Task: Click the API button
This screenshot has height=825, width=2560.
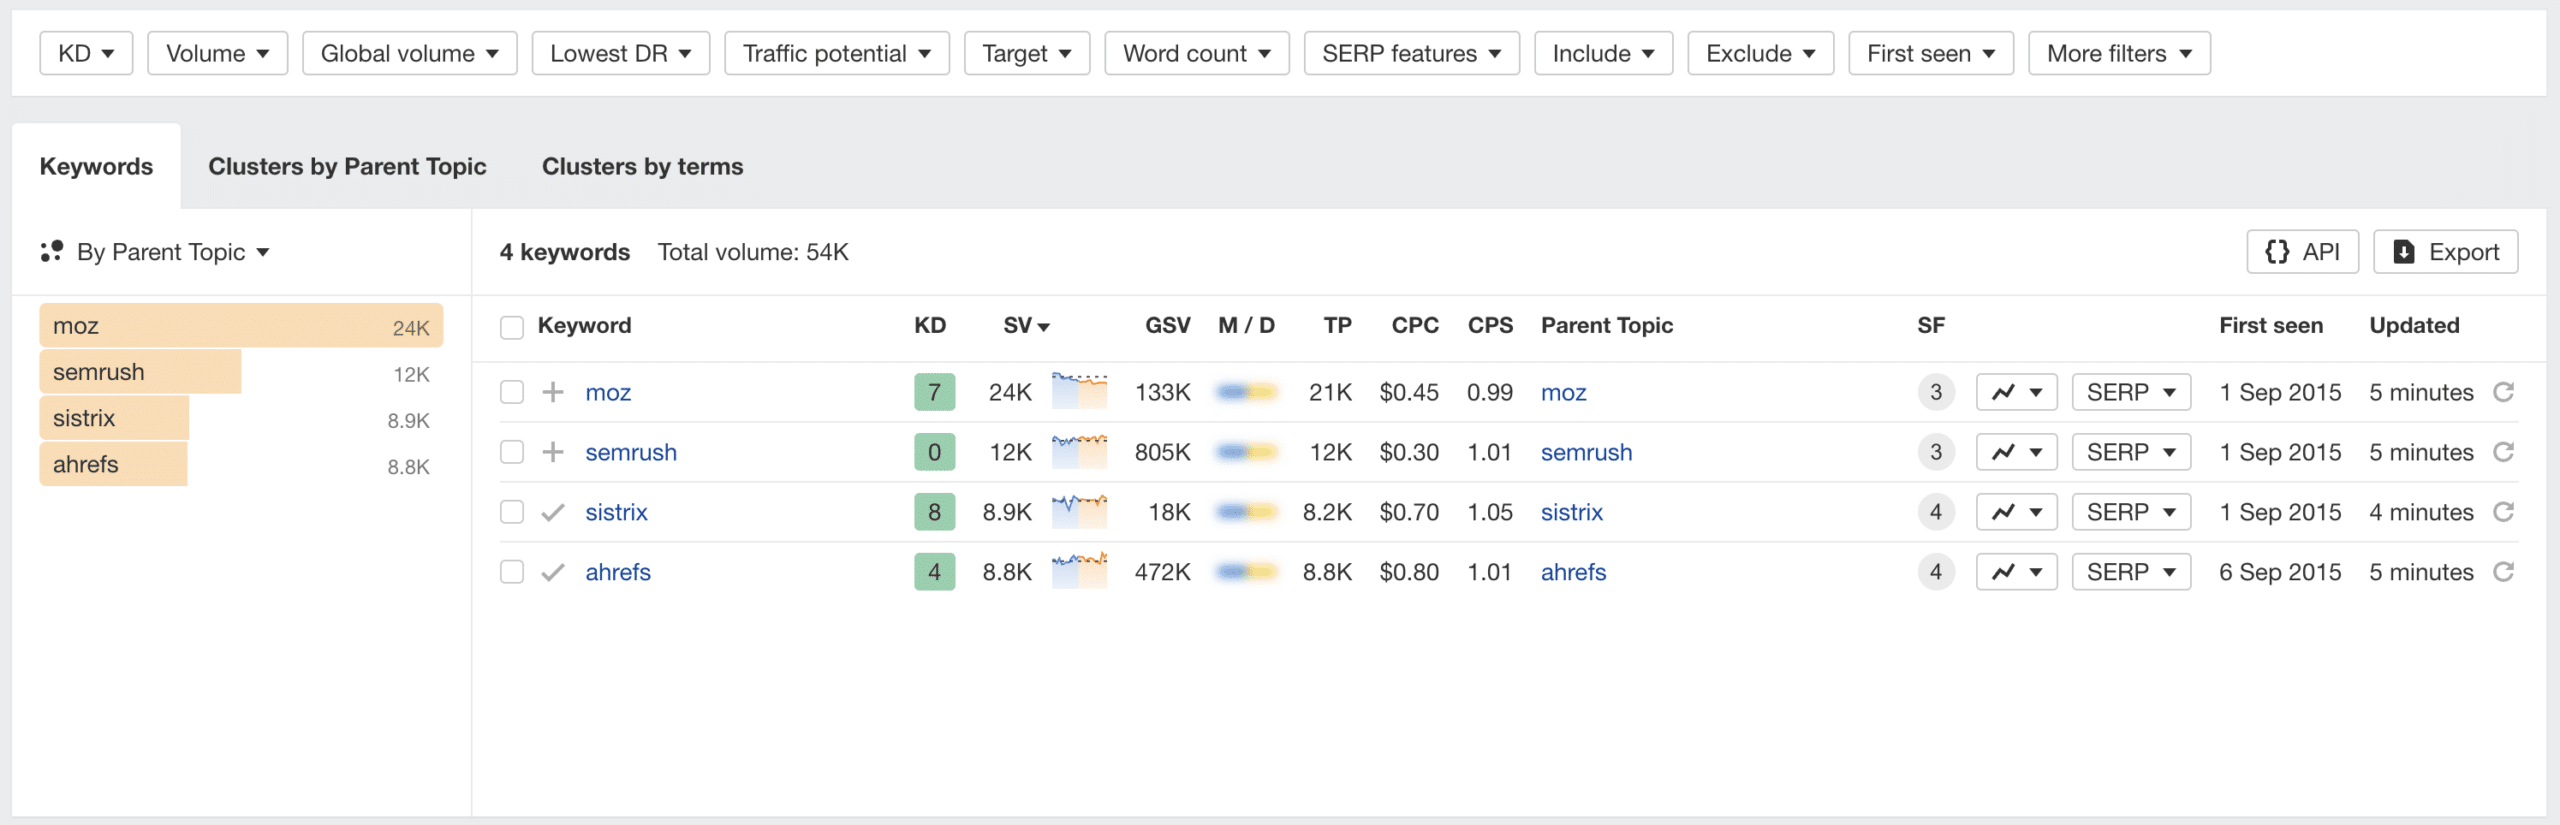Action: [x=2303, y=252]
